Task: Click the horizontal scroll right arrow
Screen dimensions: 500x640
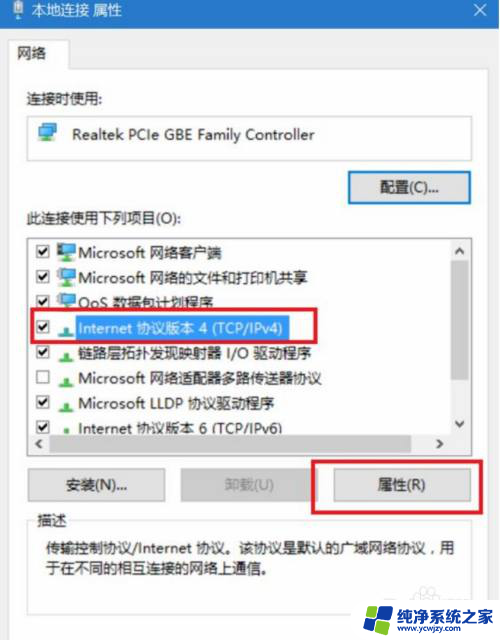Action: point(440,444)
